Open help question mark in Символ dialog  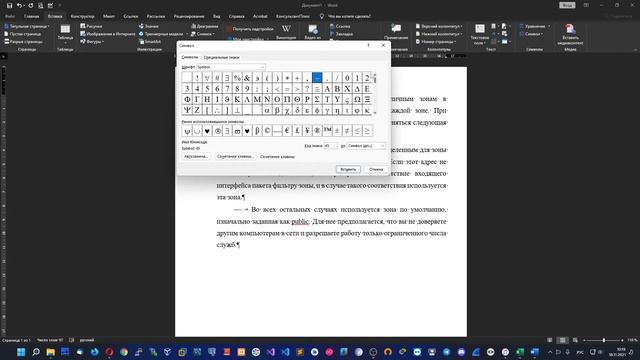[x=369, y=45]
